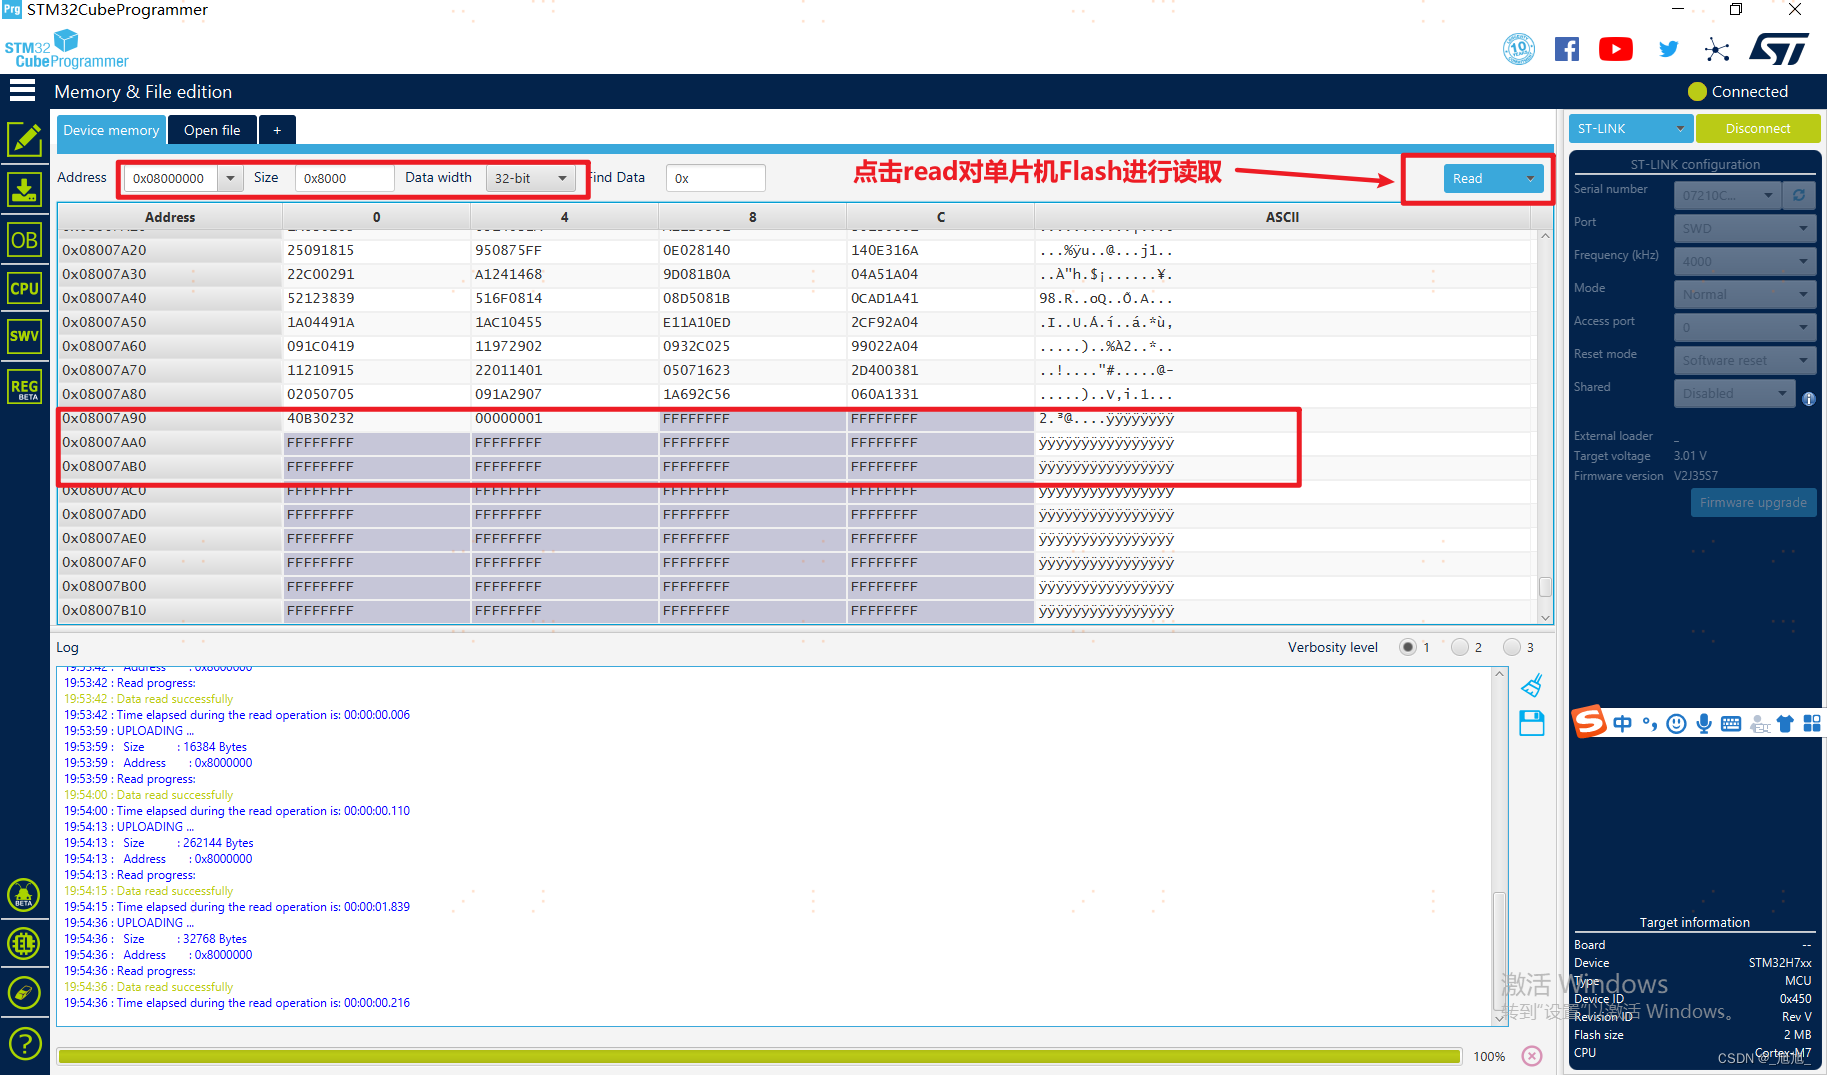Click the bug Beta icon in sidebar

tap(24, 895)
